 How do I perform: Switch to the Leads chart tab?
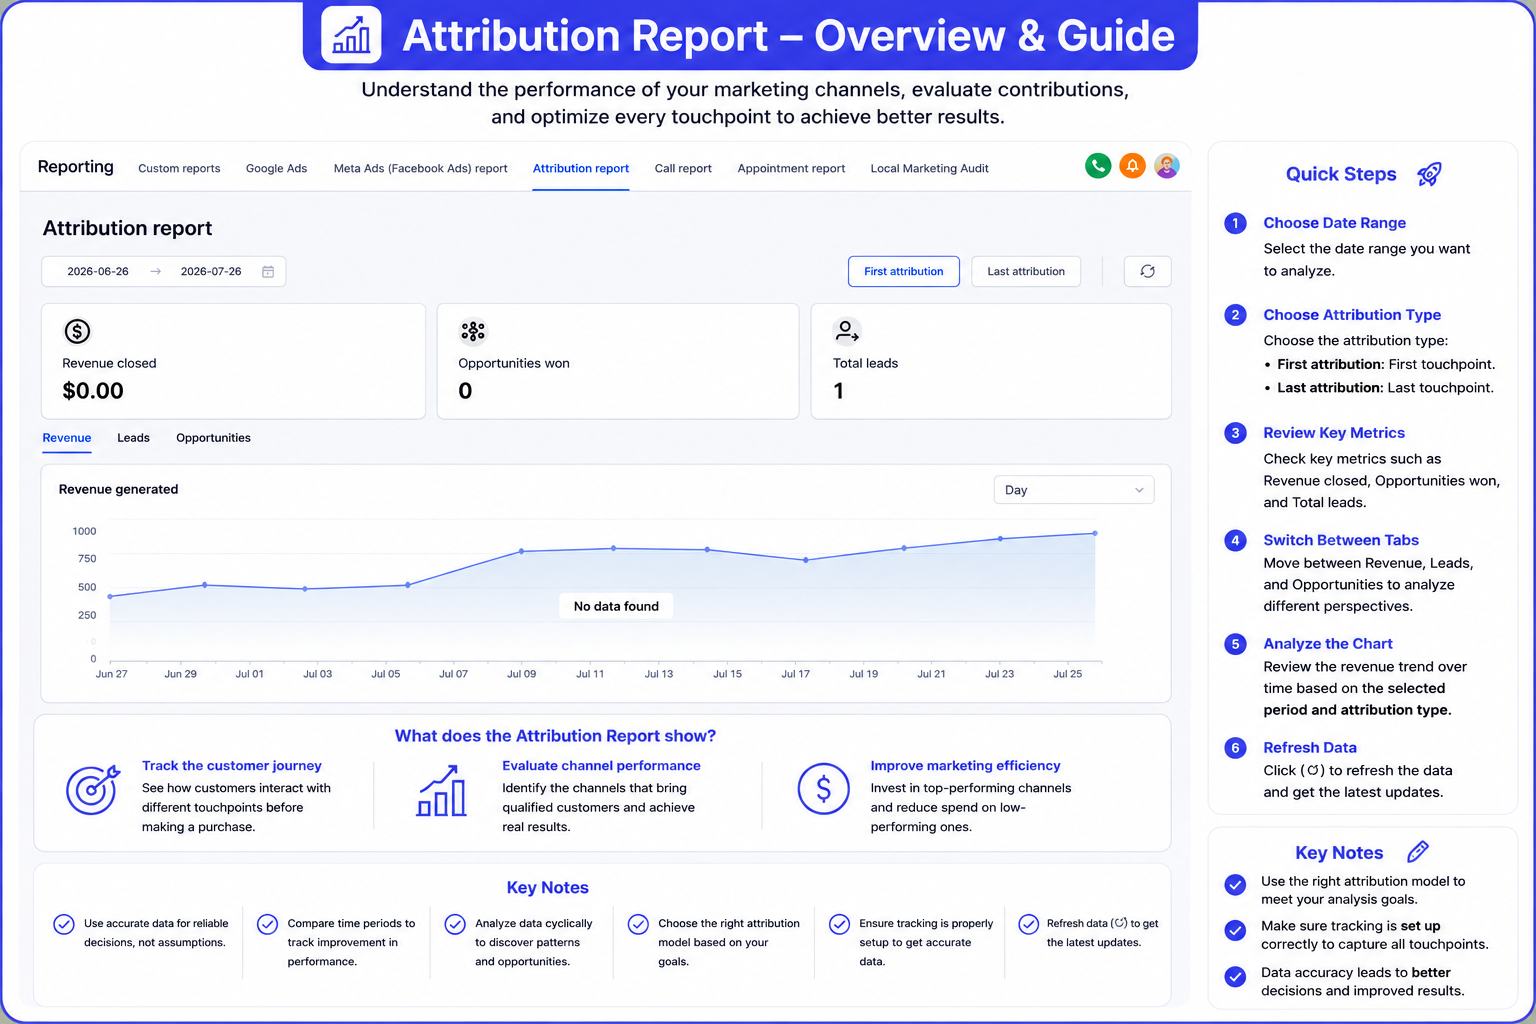133,438
